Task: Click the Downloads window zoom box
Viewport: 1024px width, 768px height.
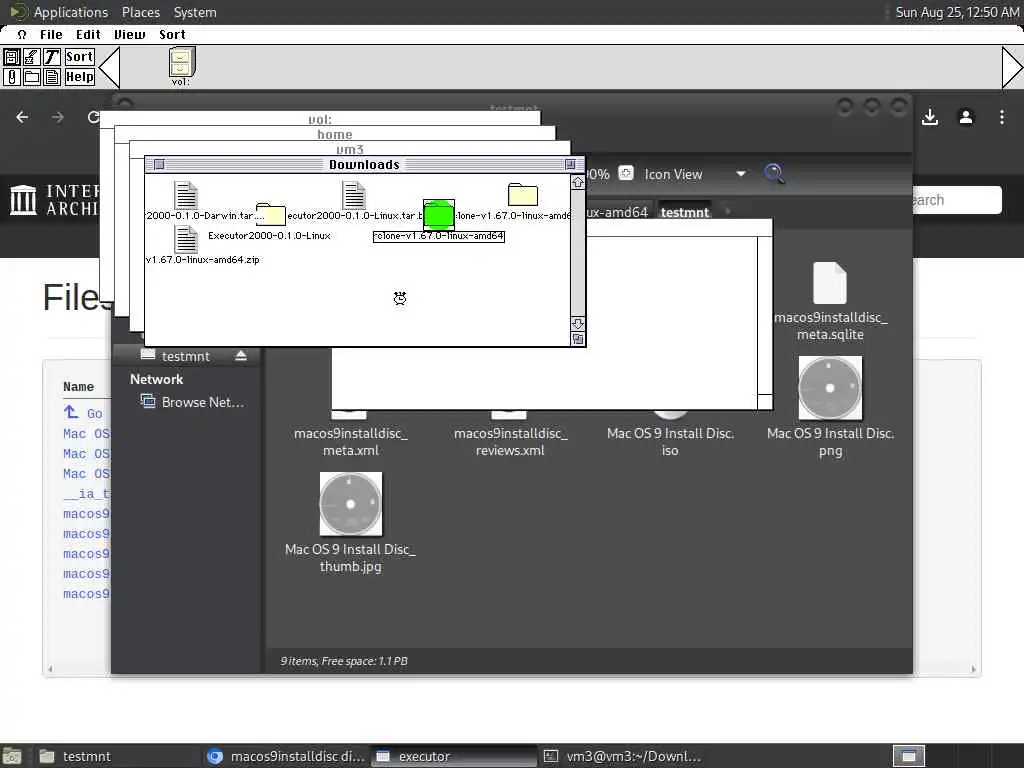Action: click(x=570, y=165)
